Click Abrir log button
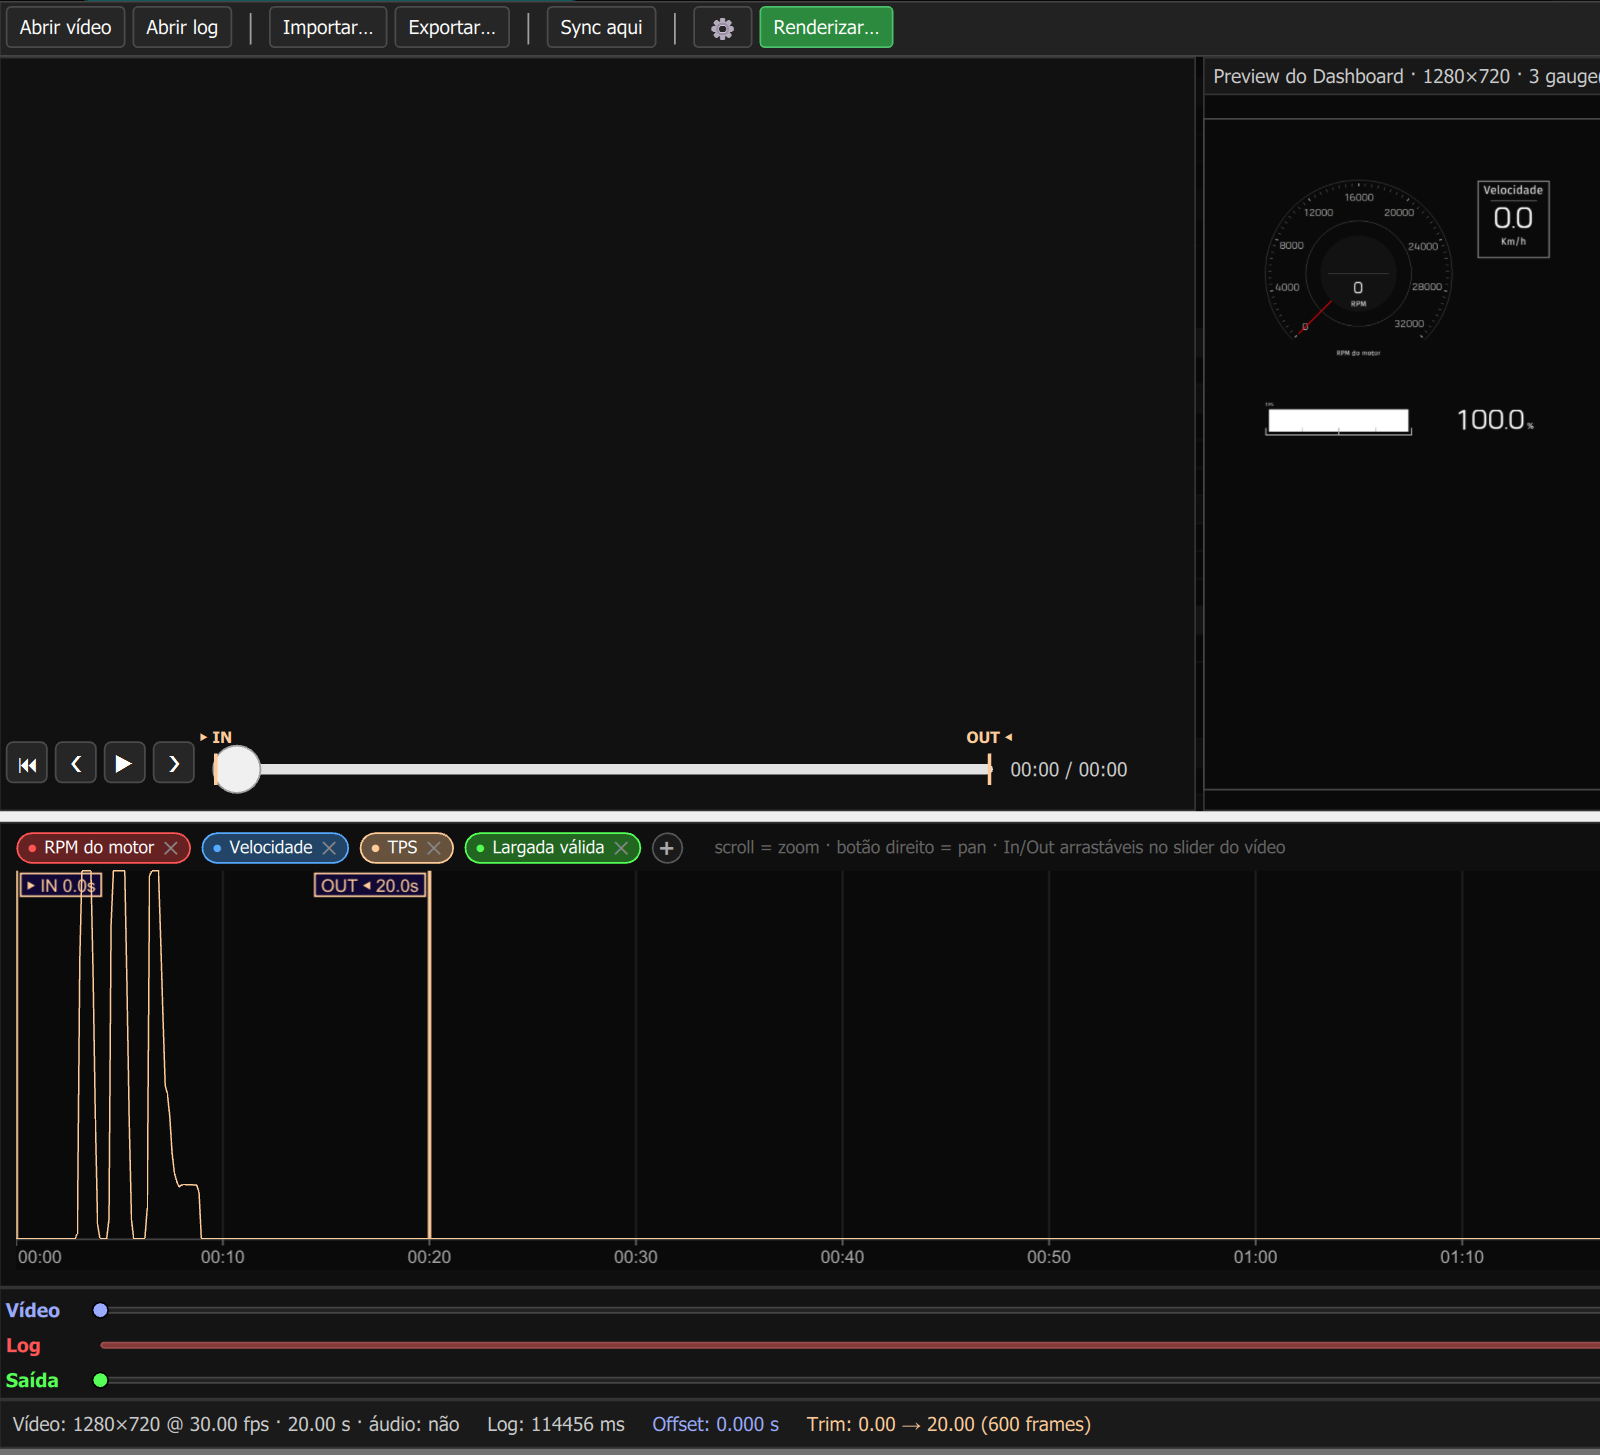The image size is (1600, 1455). click(182, 28)
